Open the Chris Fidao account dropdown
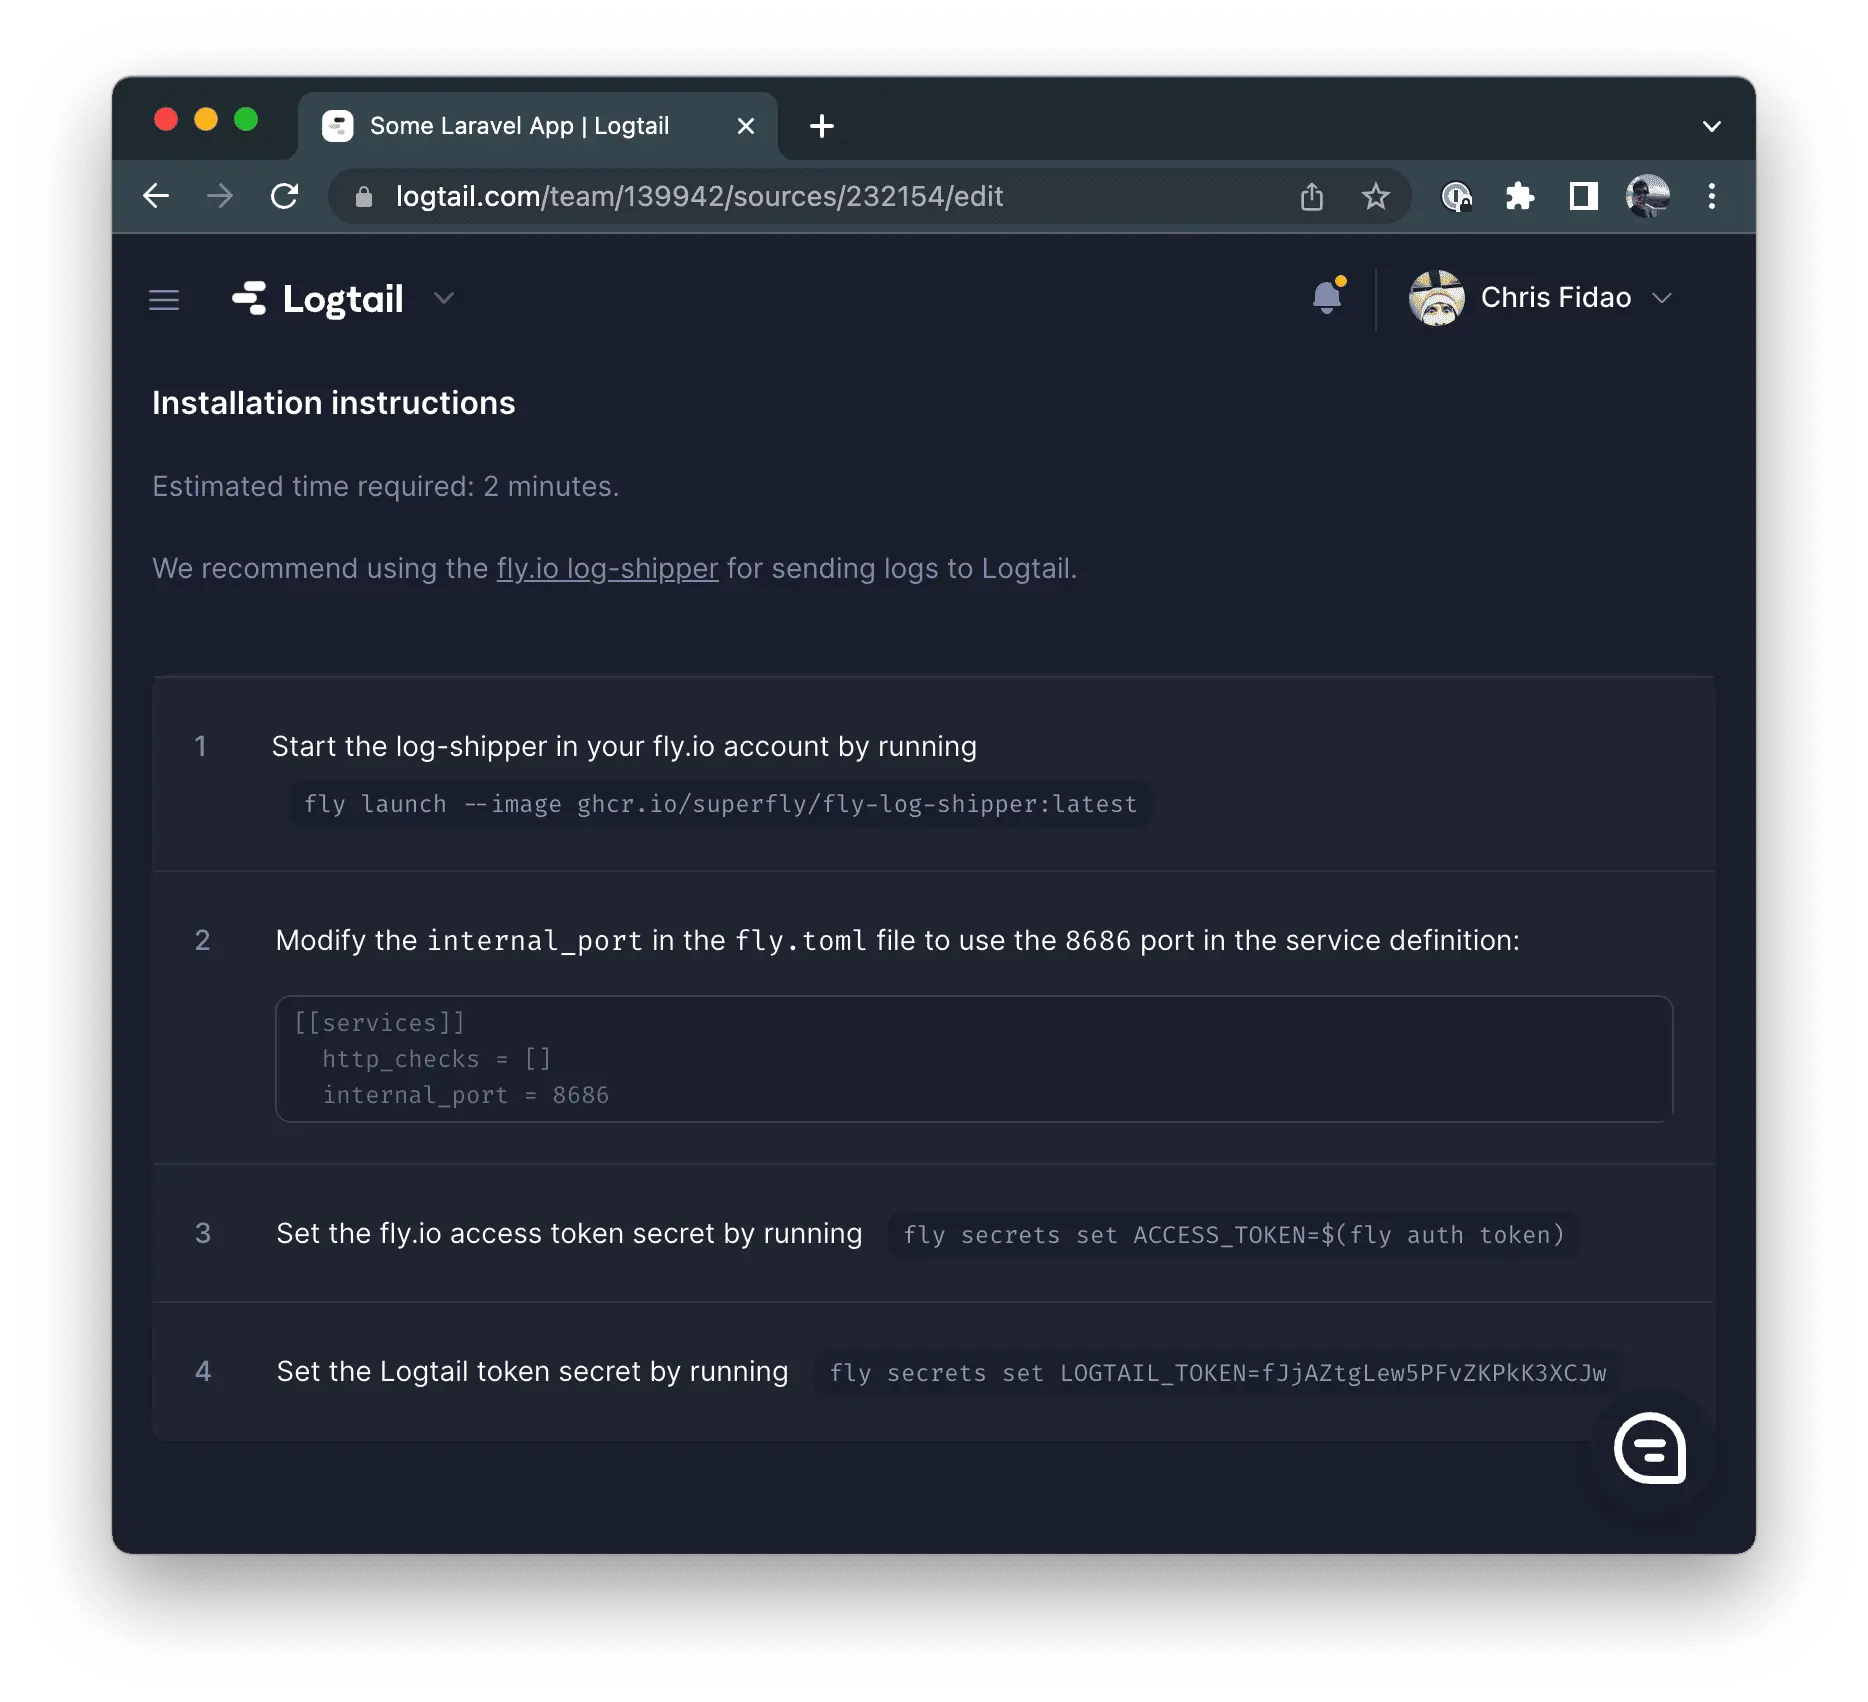 tap(1542, 298)
